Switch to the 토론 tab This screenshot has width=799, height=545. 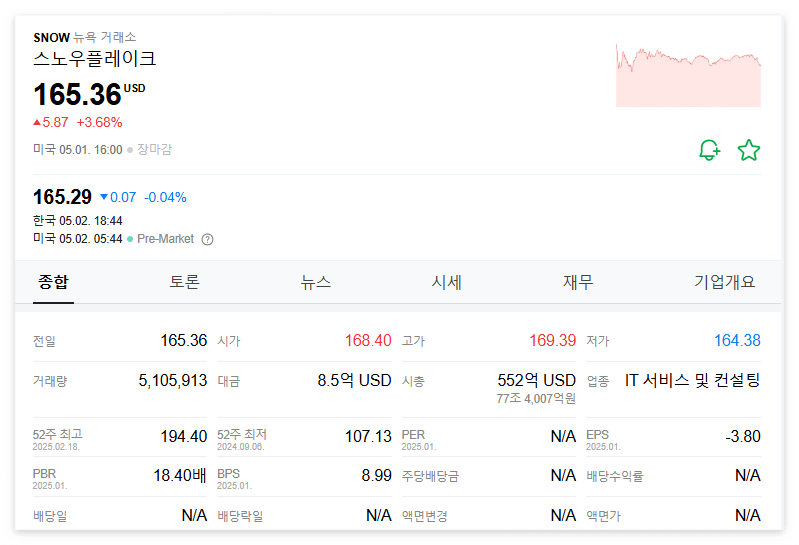[x=184, y=282]
